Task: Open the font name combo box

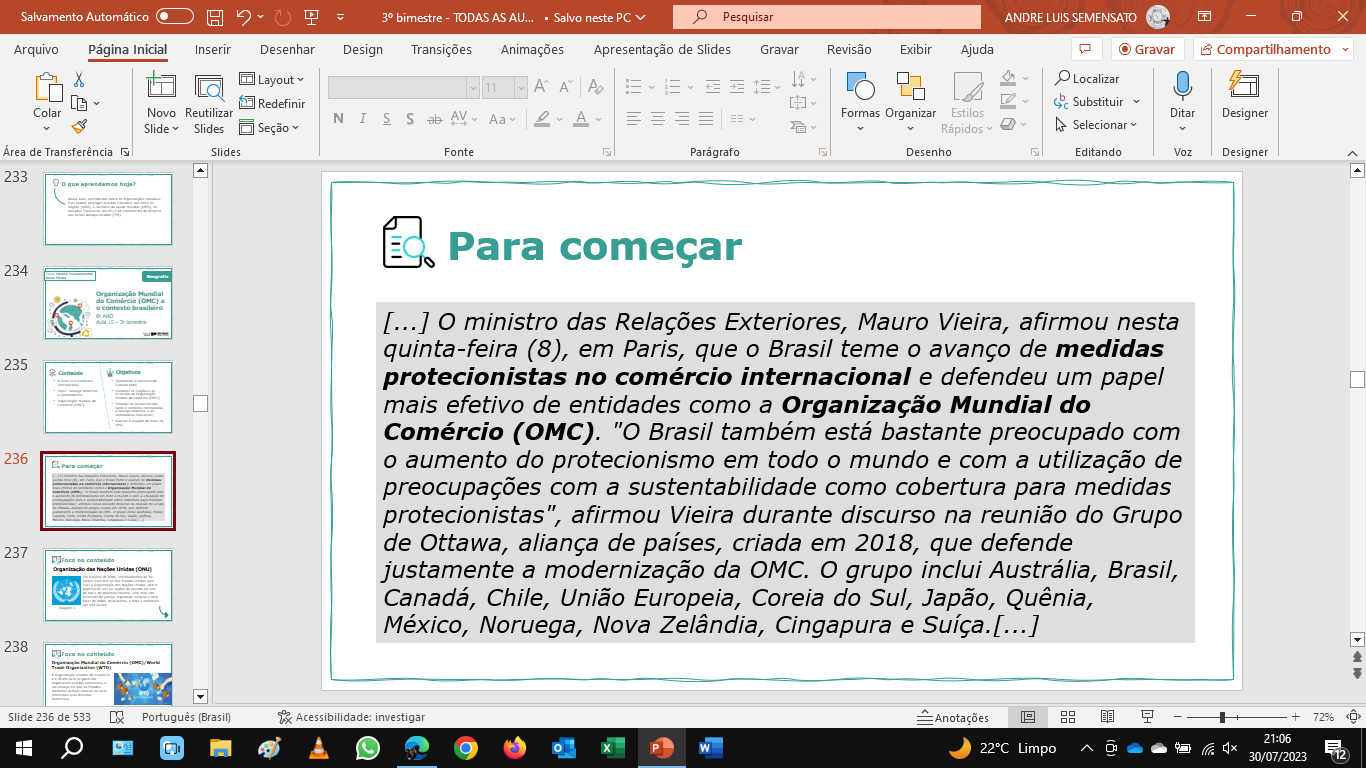Action: pos(404,88)
